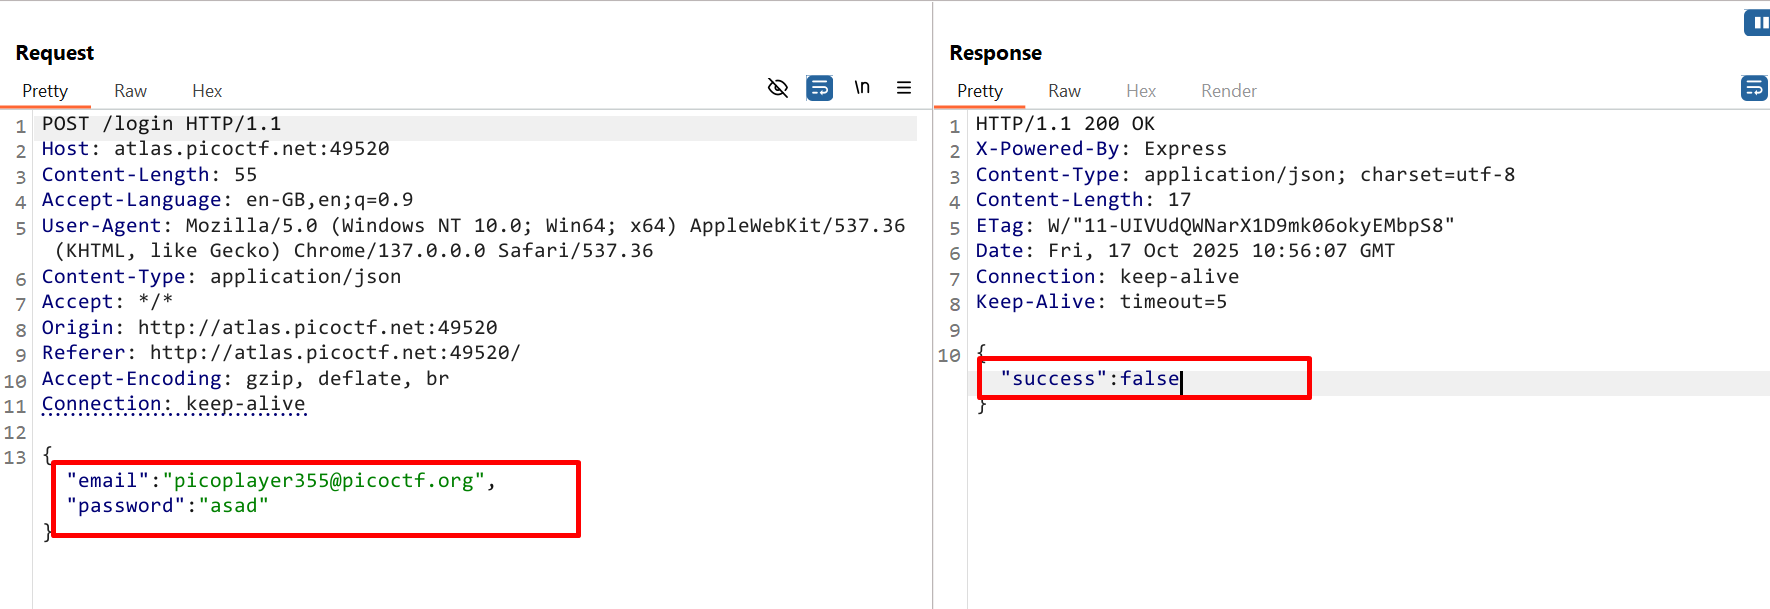1770x609 pixels.
Task: Click the Host header line in the request
Action: click(x=215, y=149)
